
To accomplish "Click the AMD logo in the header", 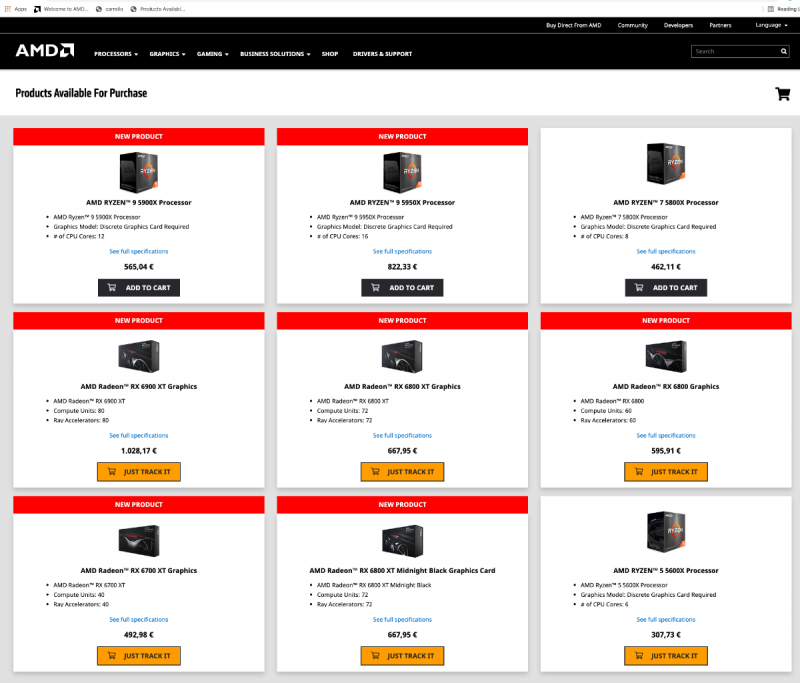I will pyautogui.click(x=45, y=50).
